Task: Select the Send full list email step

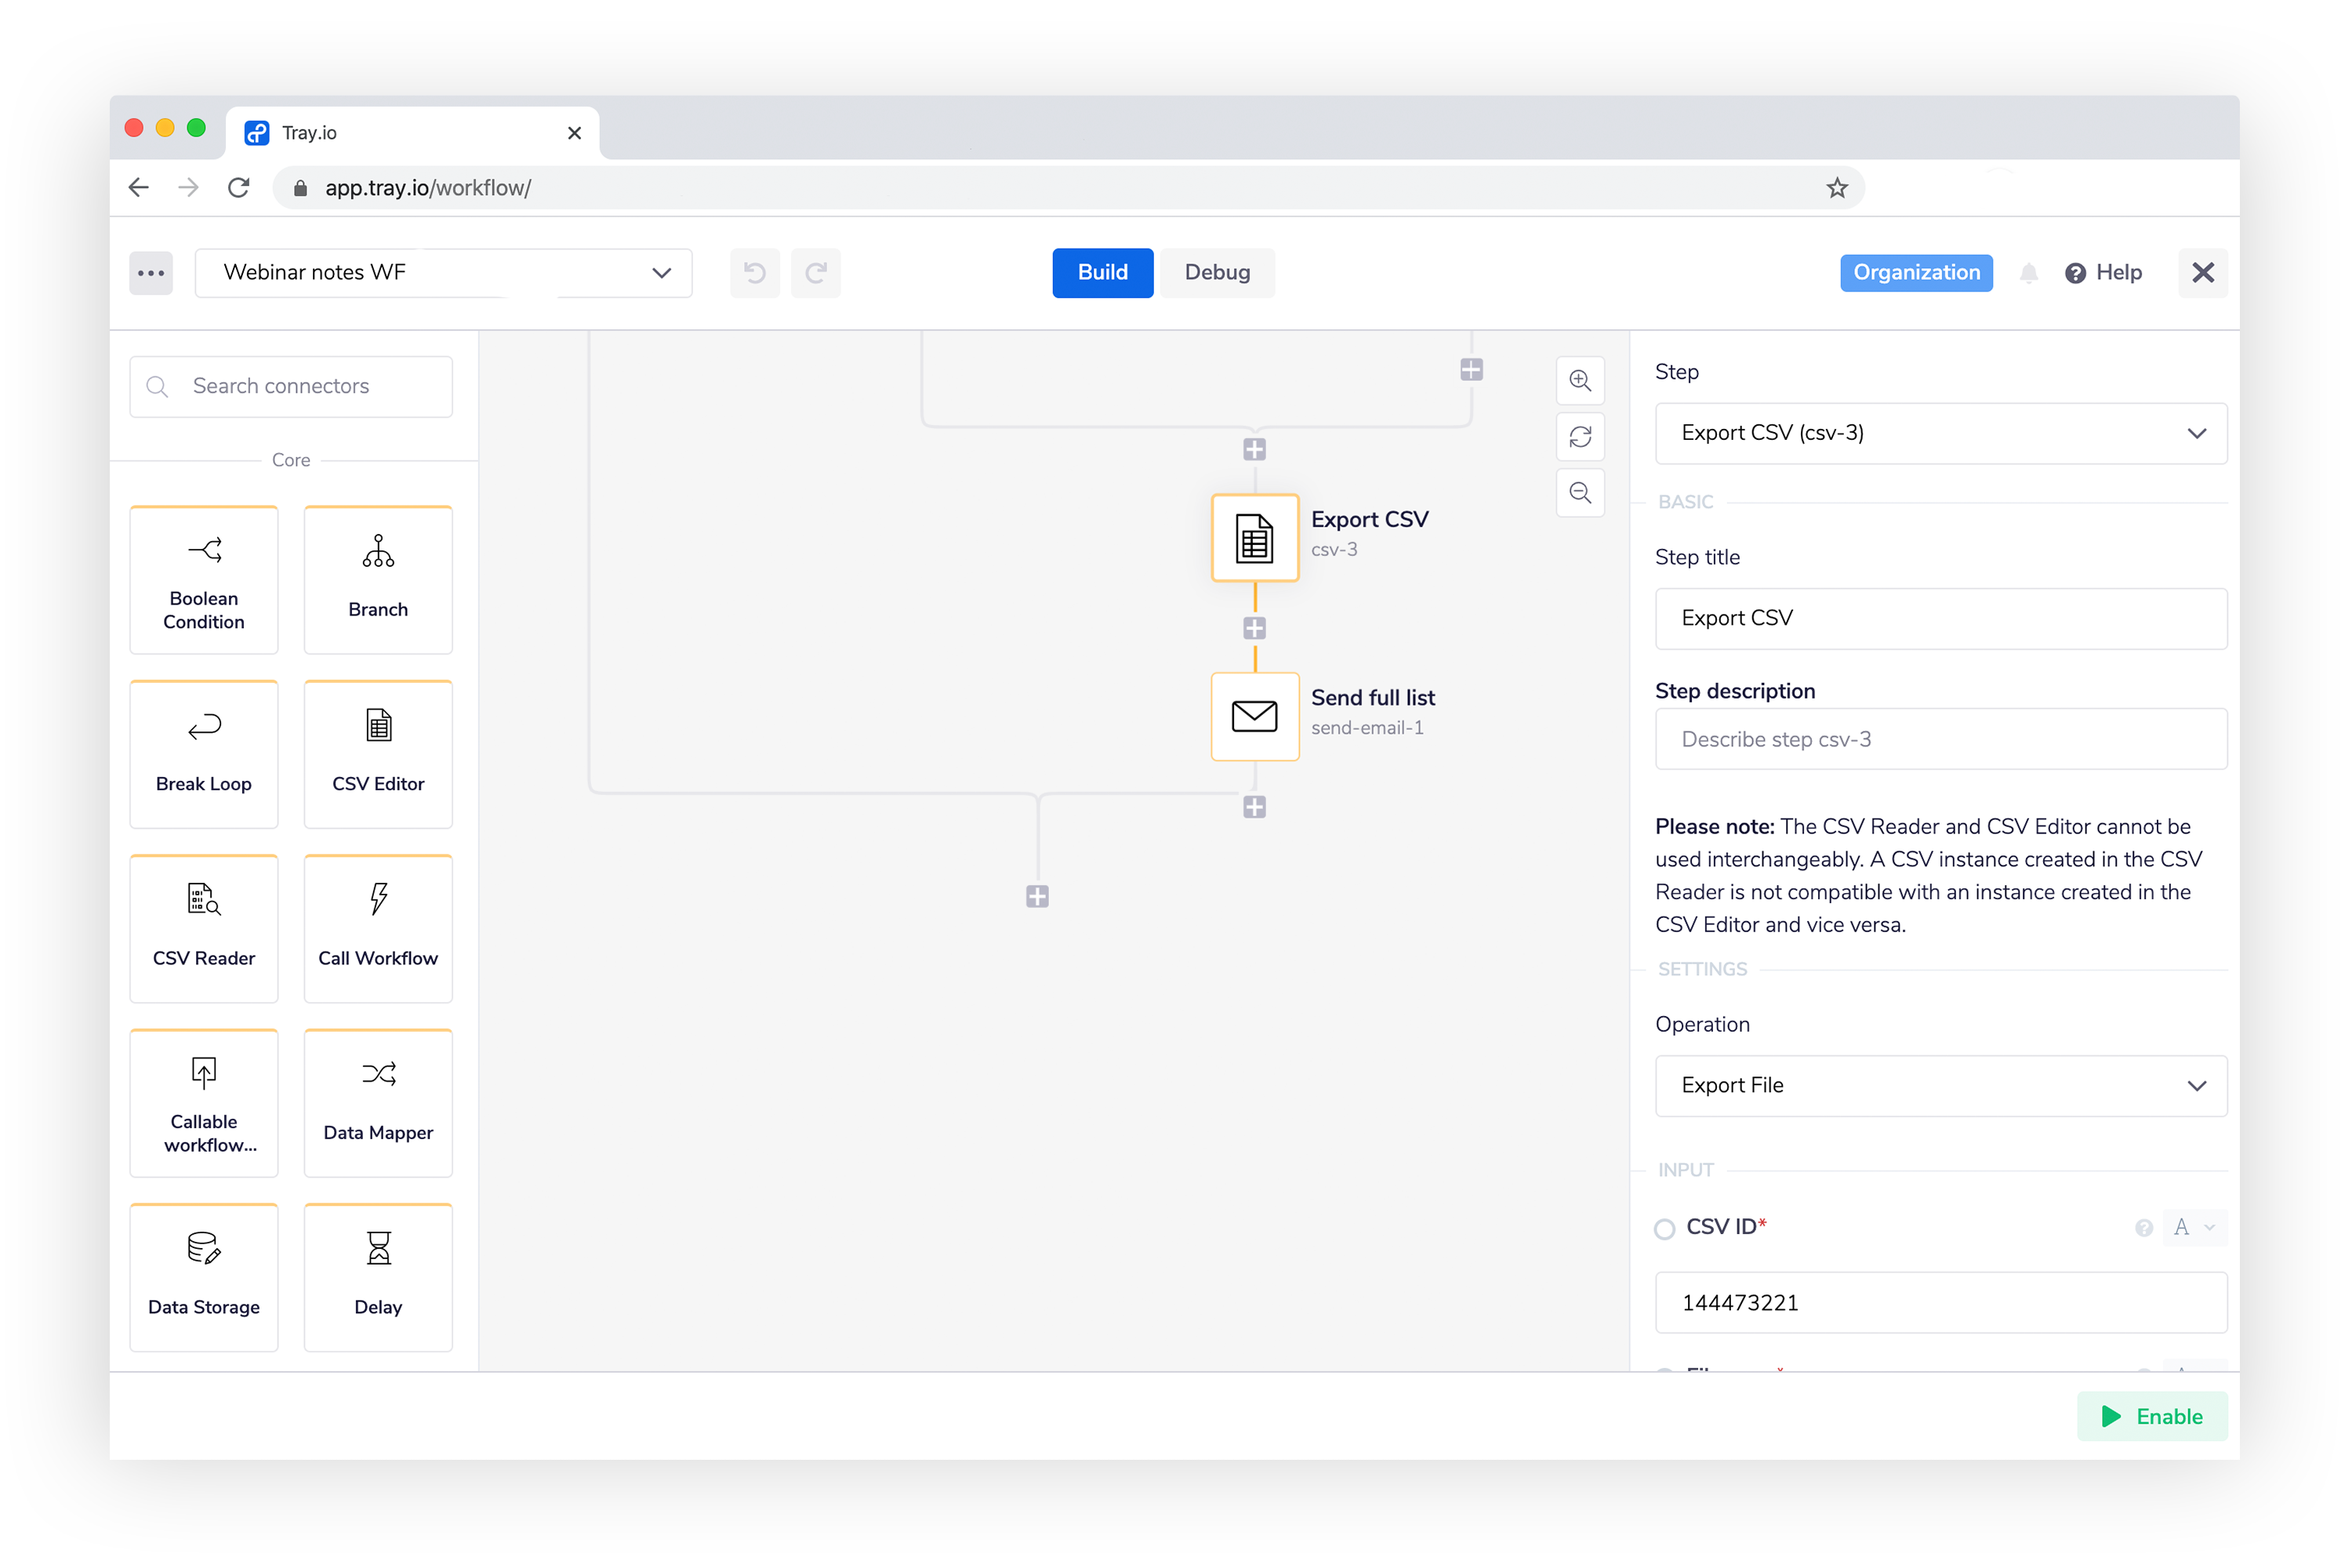Action: [1255, 716]
